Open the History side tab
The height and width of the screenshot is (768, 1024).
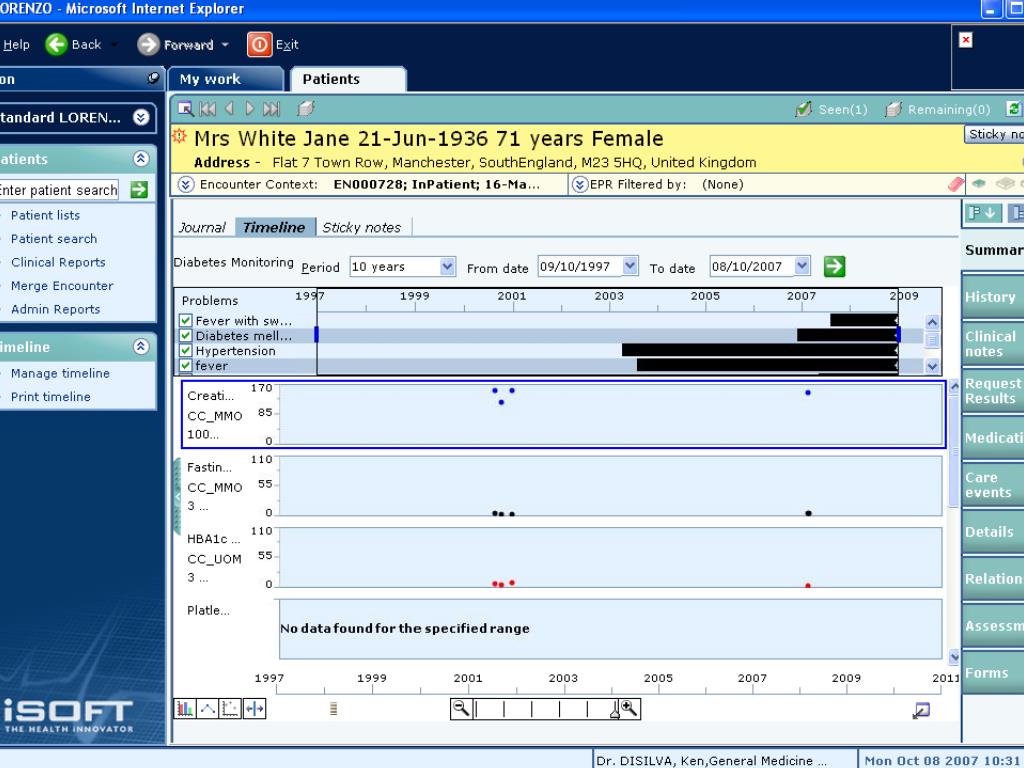click(993, 297)
